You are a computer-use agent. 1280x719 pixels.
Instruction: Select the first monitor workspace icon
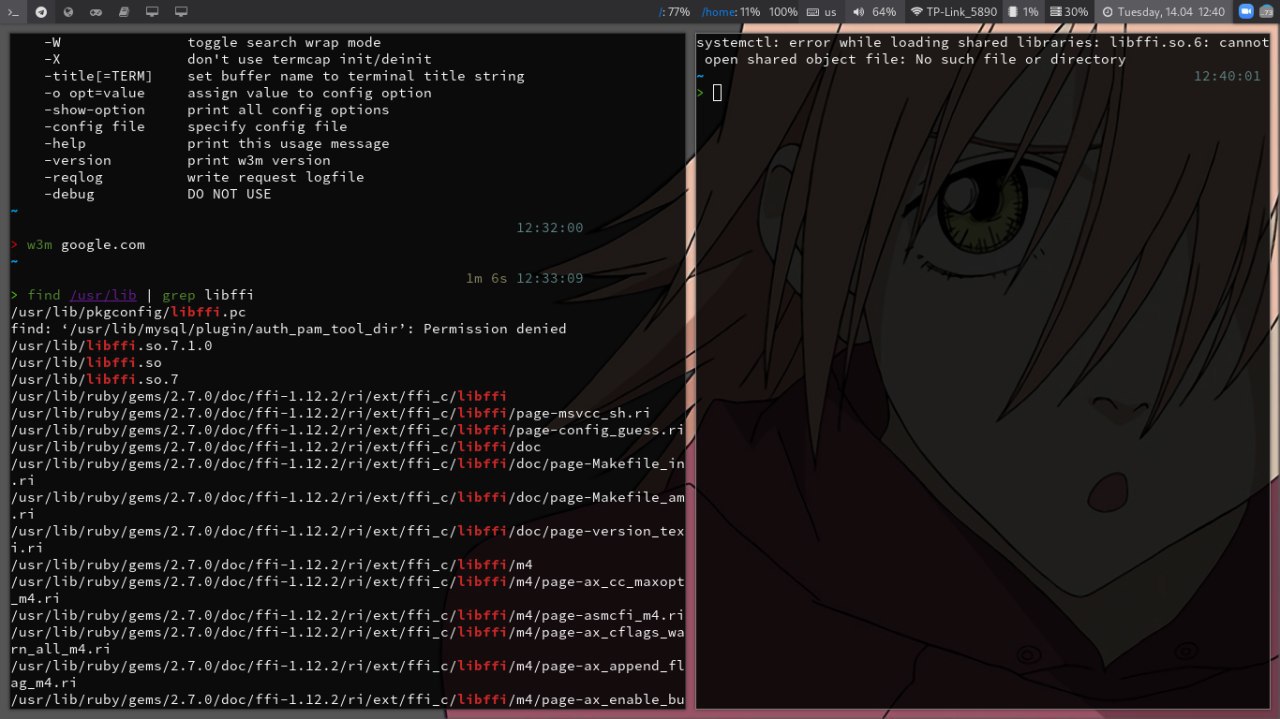[x=152, y=12]
